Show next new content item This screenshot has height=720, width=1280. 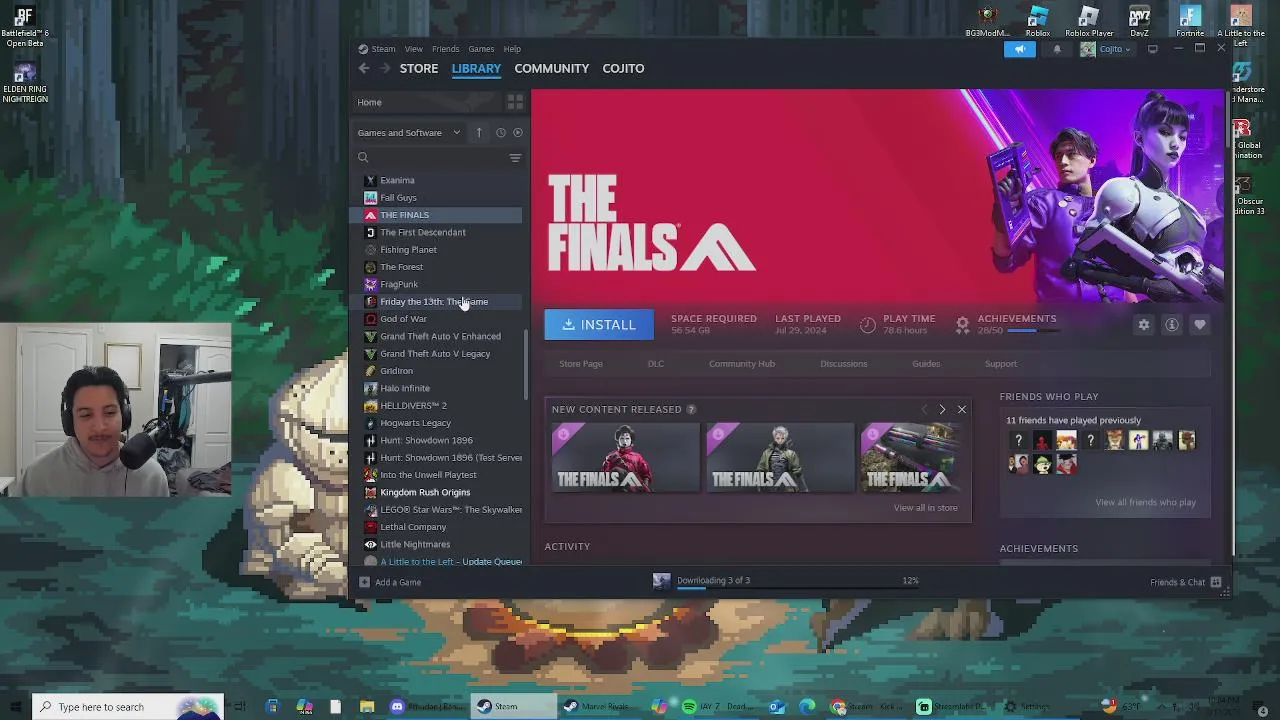942,409
